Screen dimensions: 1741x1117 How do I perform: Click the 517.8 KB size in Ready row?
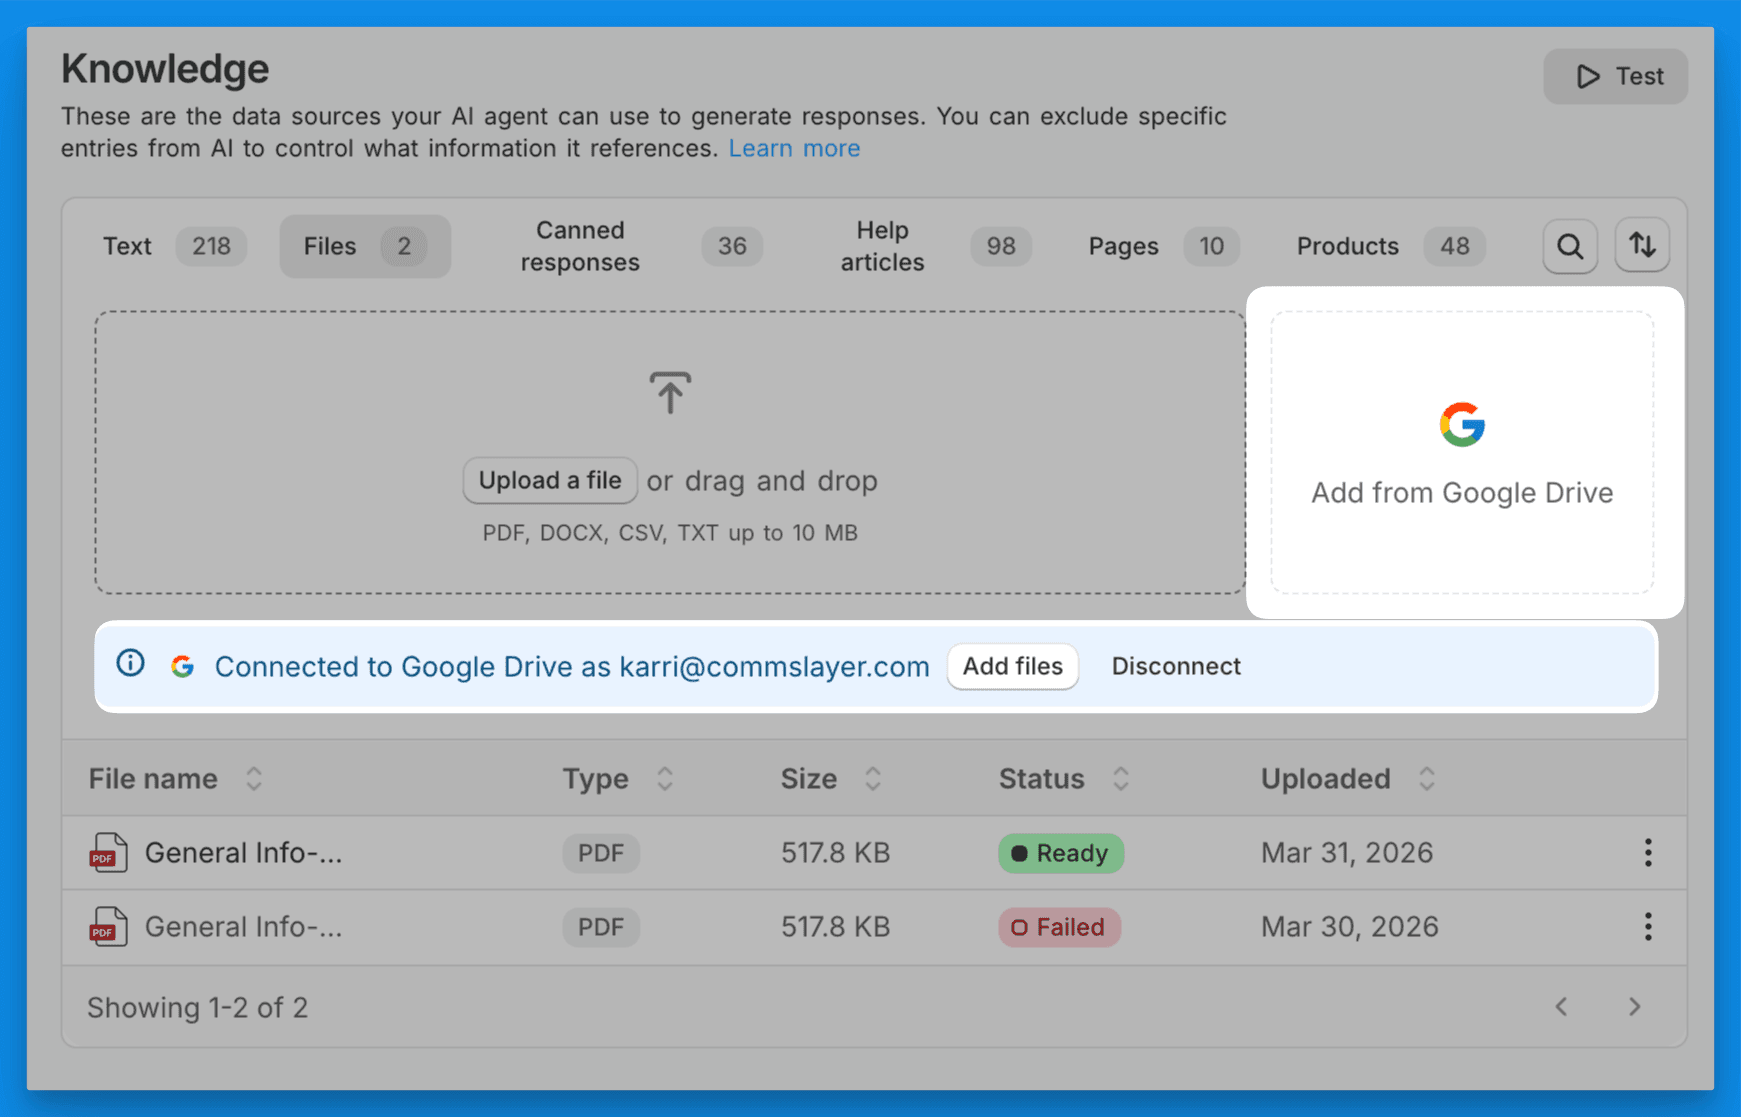[x=835, y=853]
